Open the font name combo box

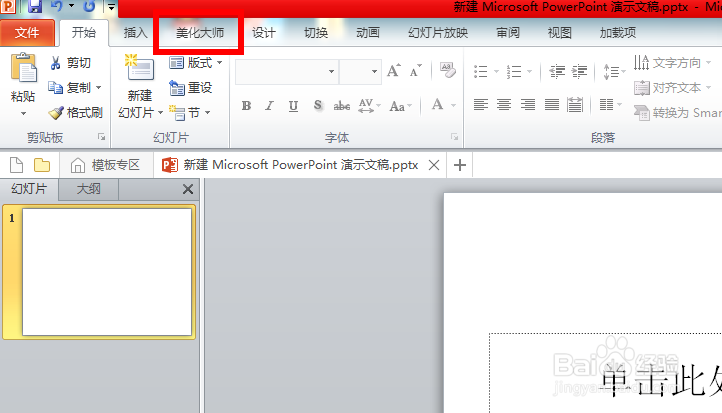click(331, 71)
